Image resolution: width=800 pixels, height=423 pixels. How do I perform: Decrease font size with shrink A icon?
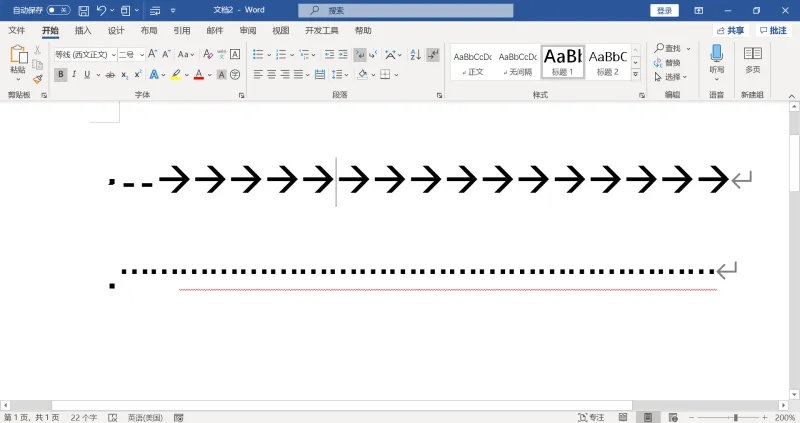[x=166, y=54]
